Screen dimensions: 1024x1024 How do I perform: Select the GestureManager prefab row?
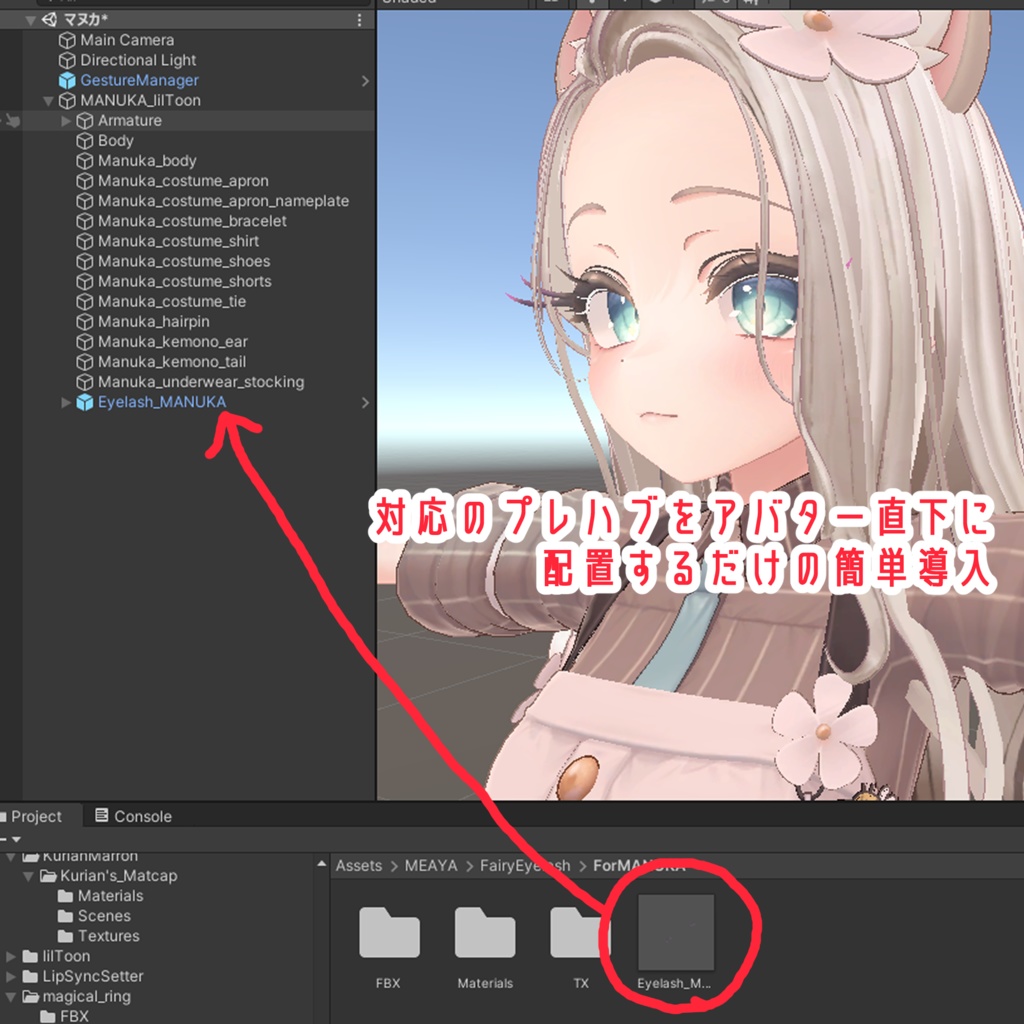point(139,81)
